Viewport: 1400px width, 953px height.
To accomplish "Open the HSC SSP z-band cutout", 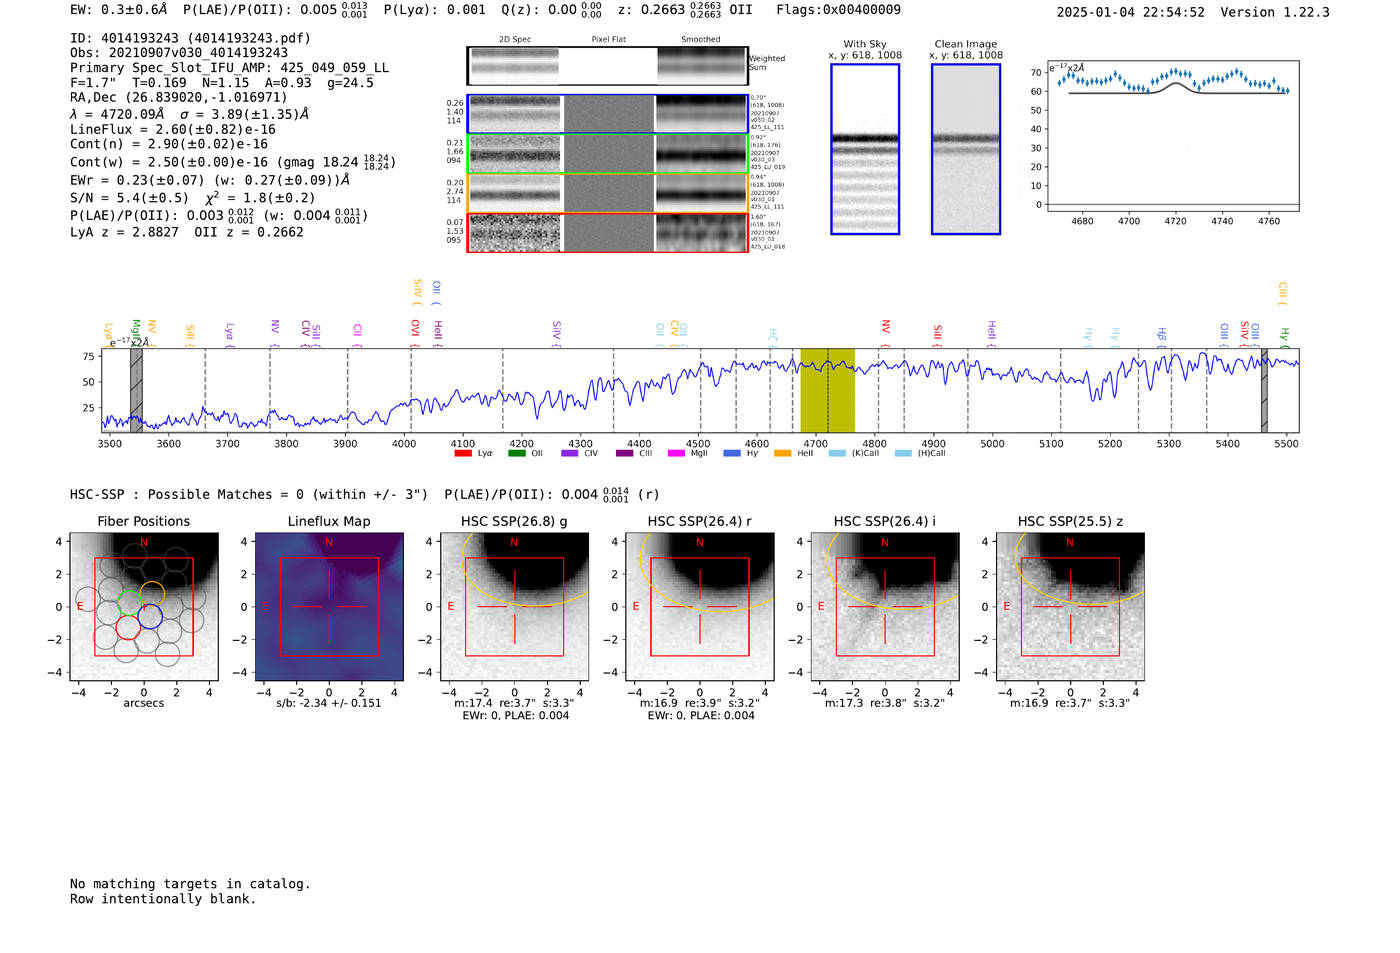I will [1070, 608].
